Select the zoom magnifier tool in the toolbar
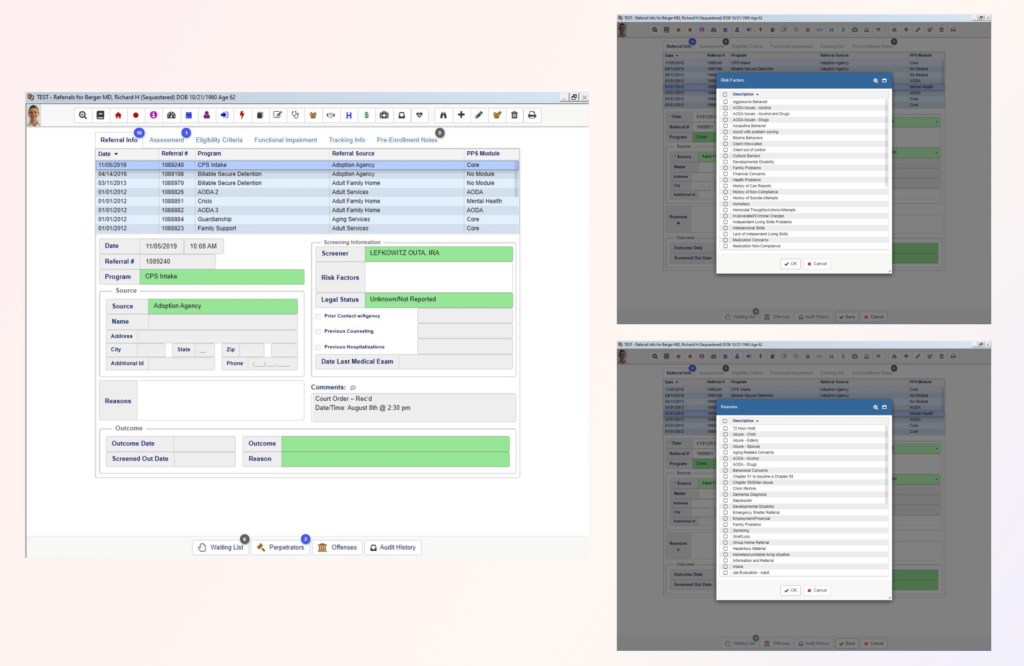This screenshot has height=666, width=1024. click(81, 114)
